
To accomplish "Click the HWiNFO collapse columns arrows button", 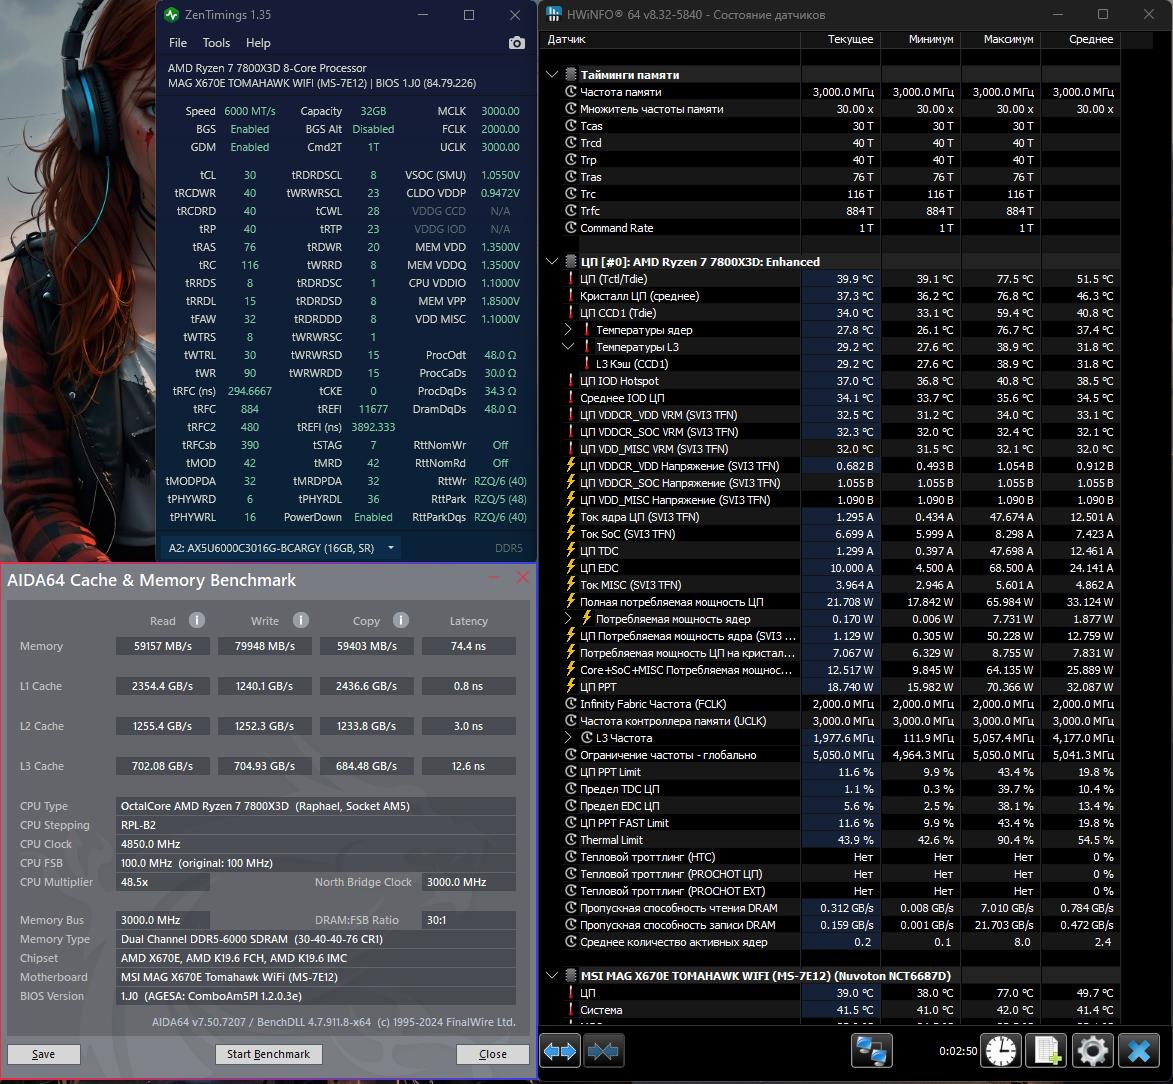I will point(603,1051).
